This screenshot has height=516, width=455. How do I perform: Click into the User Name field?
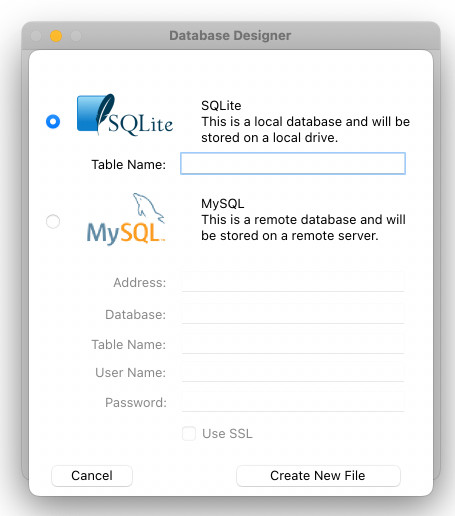tap(293, 372)
